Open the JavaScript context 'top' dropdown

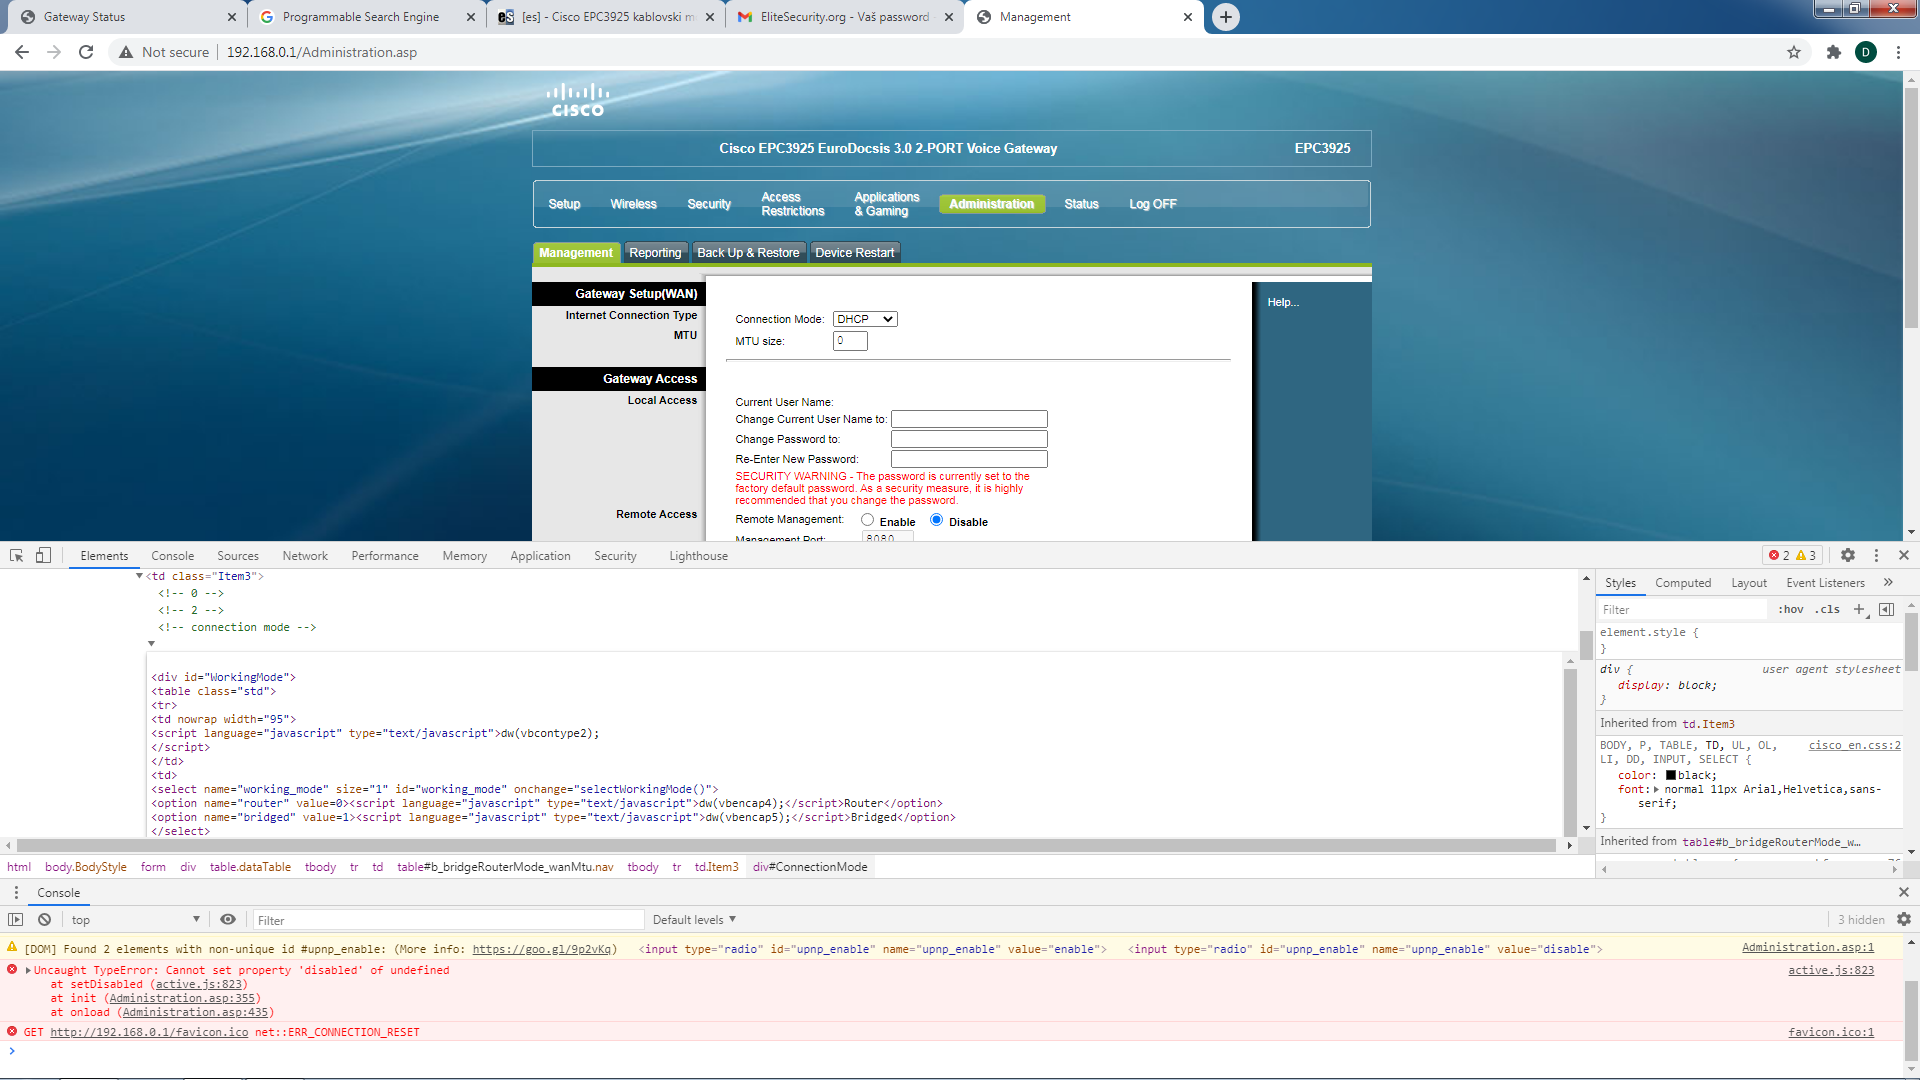coord(135,920)
